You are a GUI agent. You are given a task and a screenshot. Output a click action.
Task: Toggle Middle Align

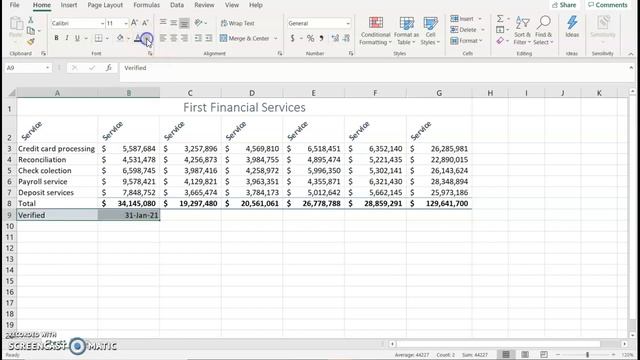pos(173,23)
